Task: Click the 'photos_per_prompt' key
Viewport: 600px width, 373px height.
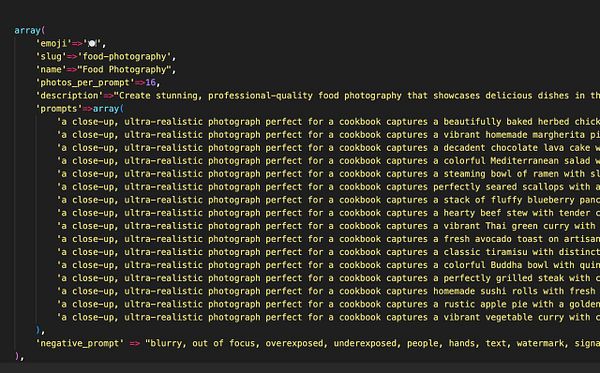Action: pyautogui.click(x=85, y=83)
